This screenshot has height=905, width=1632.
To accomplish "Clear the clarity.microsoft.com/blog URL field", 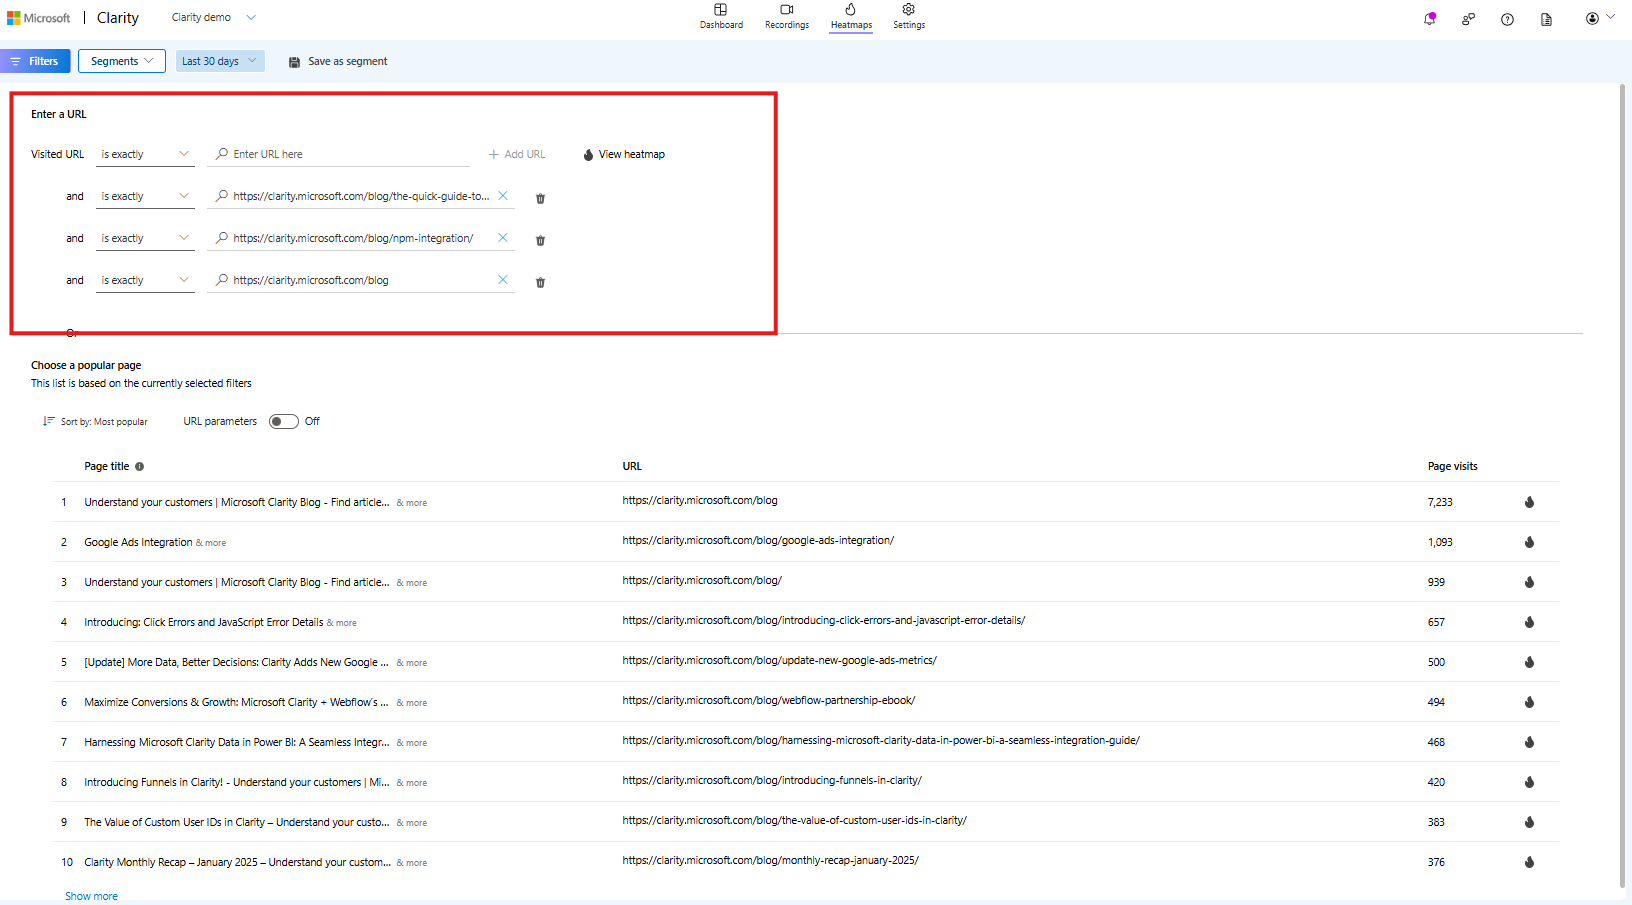I will (x=503, y=280).
